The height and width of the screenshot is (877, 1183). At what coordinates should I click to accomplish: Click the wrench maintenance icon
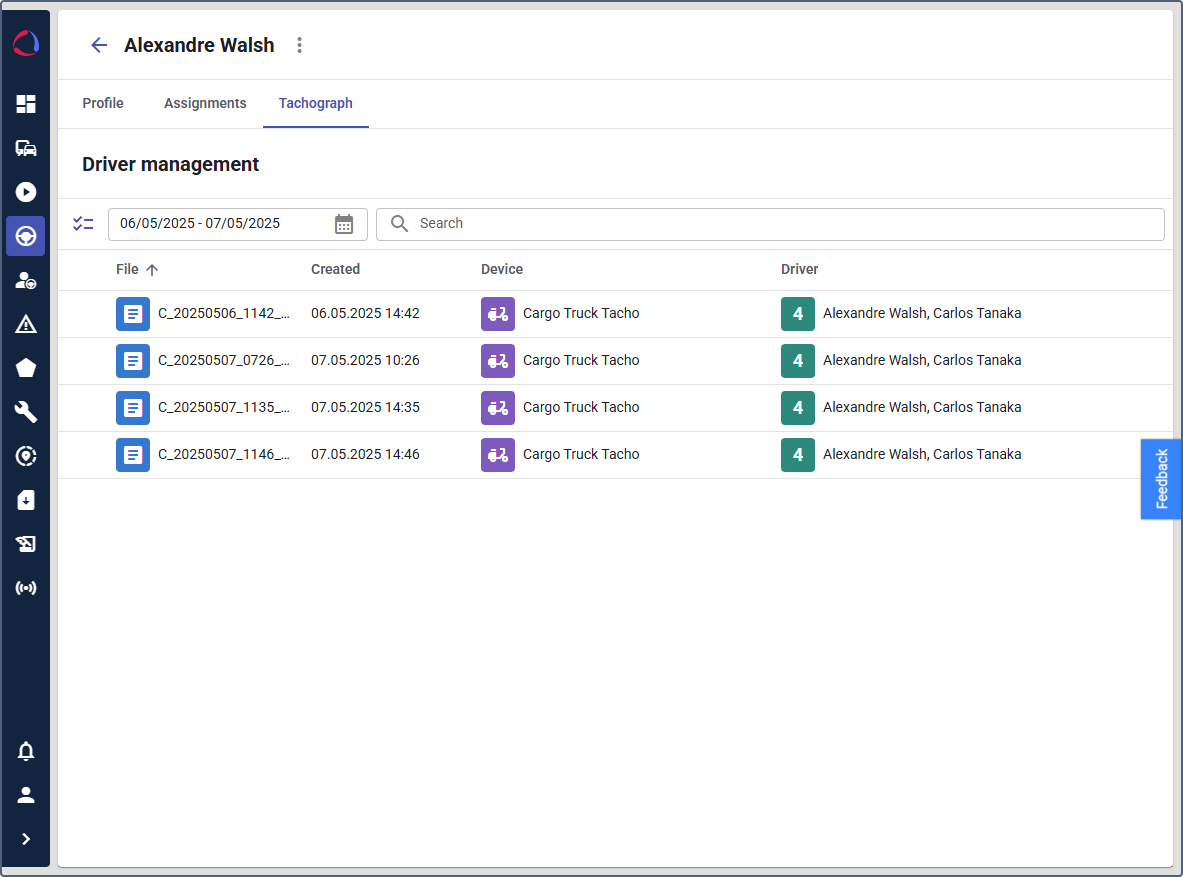26,412
